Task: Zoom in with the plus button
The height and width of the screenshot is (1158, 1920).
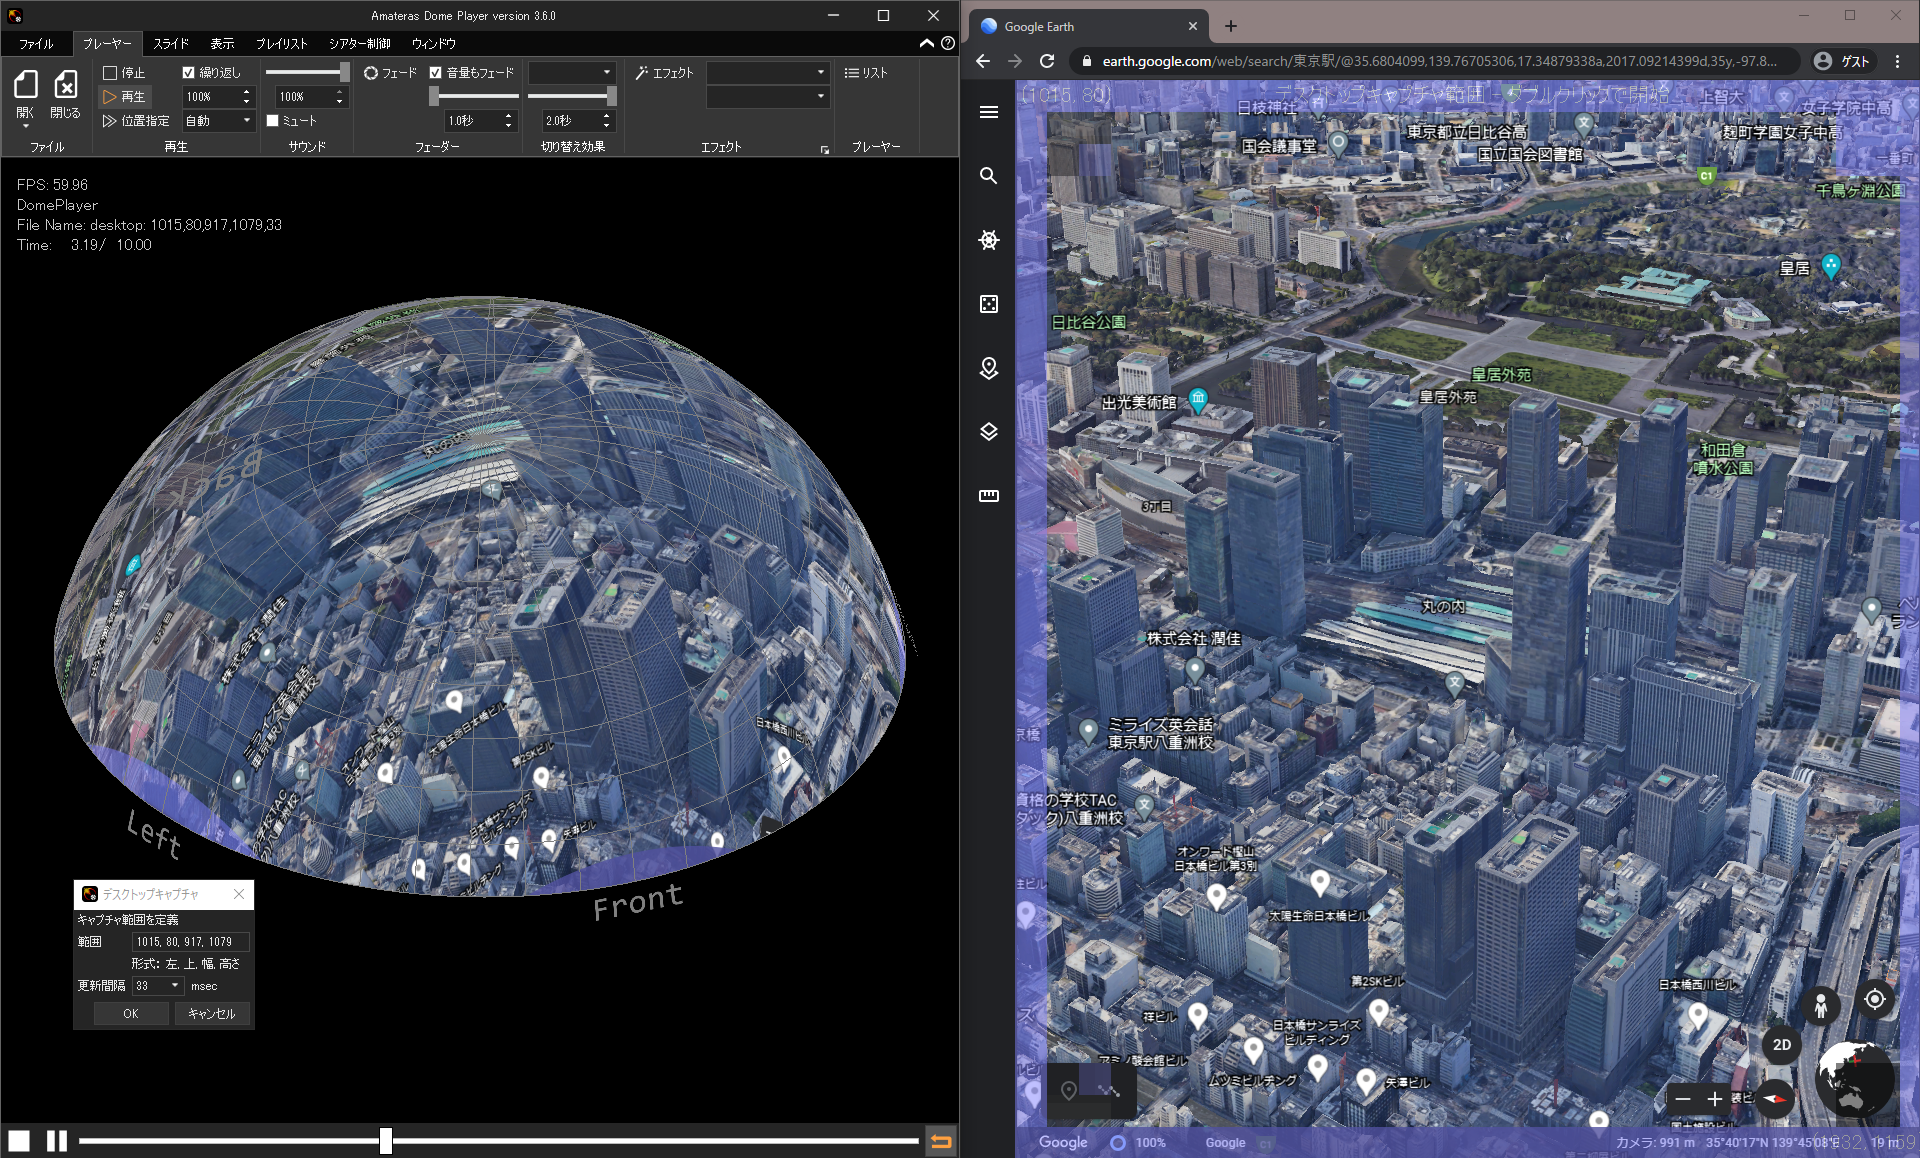Action: click(1715, 1099)
